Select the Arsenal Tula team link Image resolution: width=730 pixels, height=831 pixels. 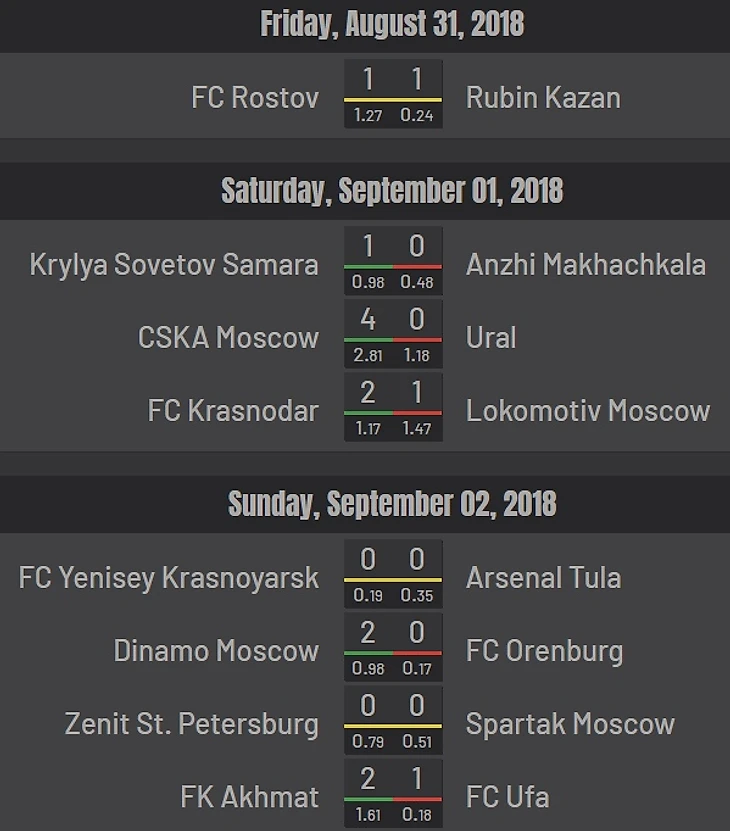pos(543,578)
